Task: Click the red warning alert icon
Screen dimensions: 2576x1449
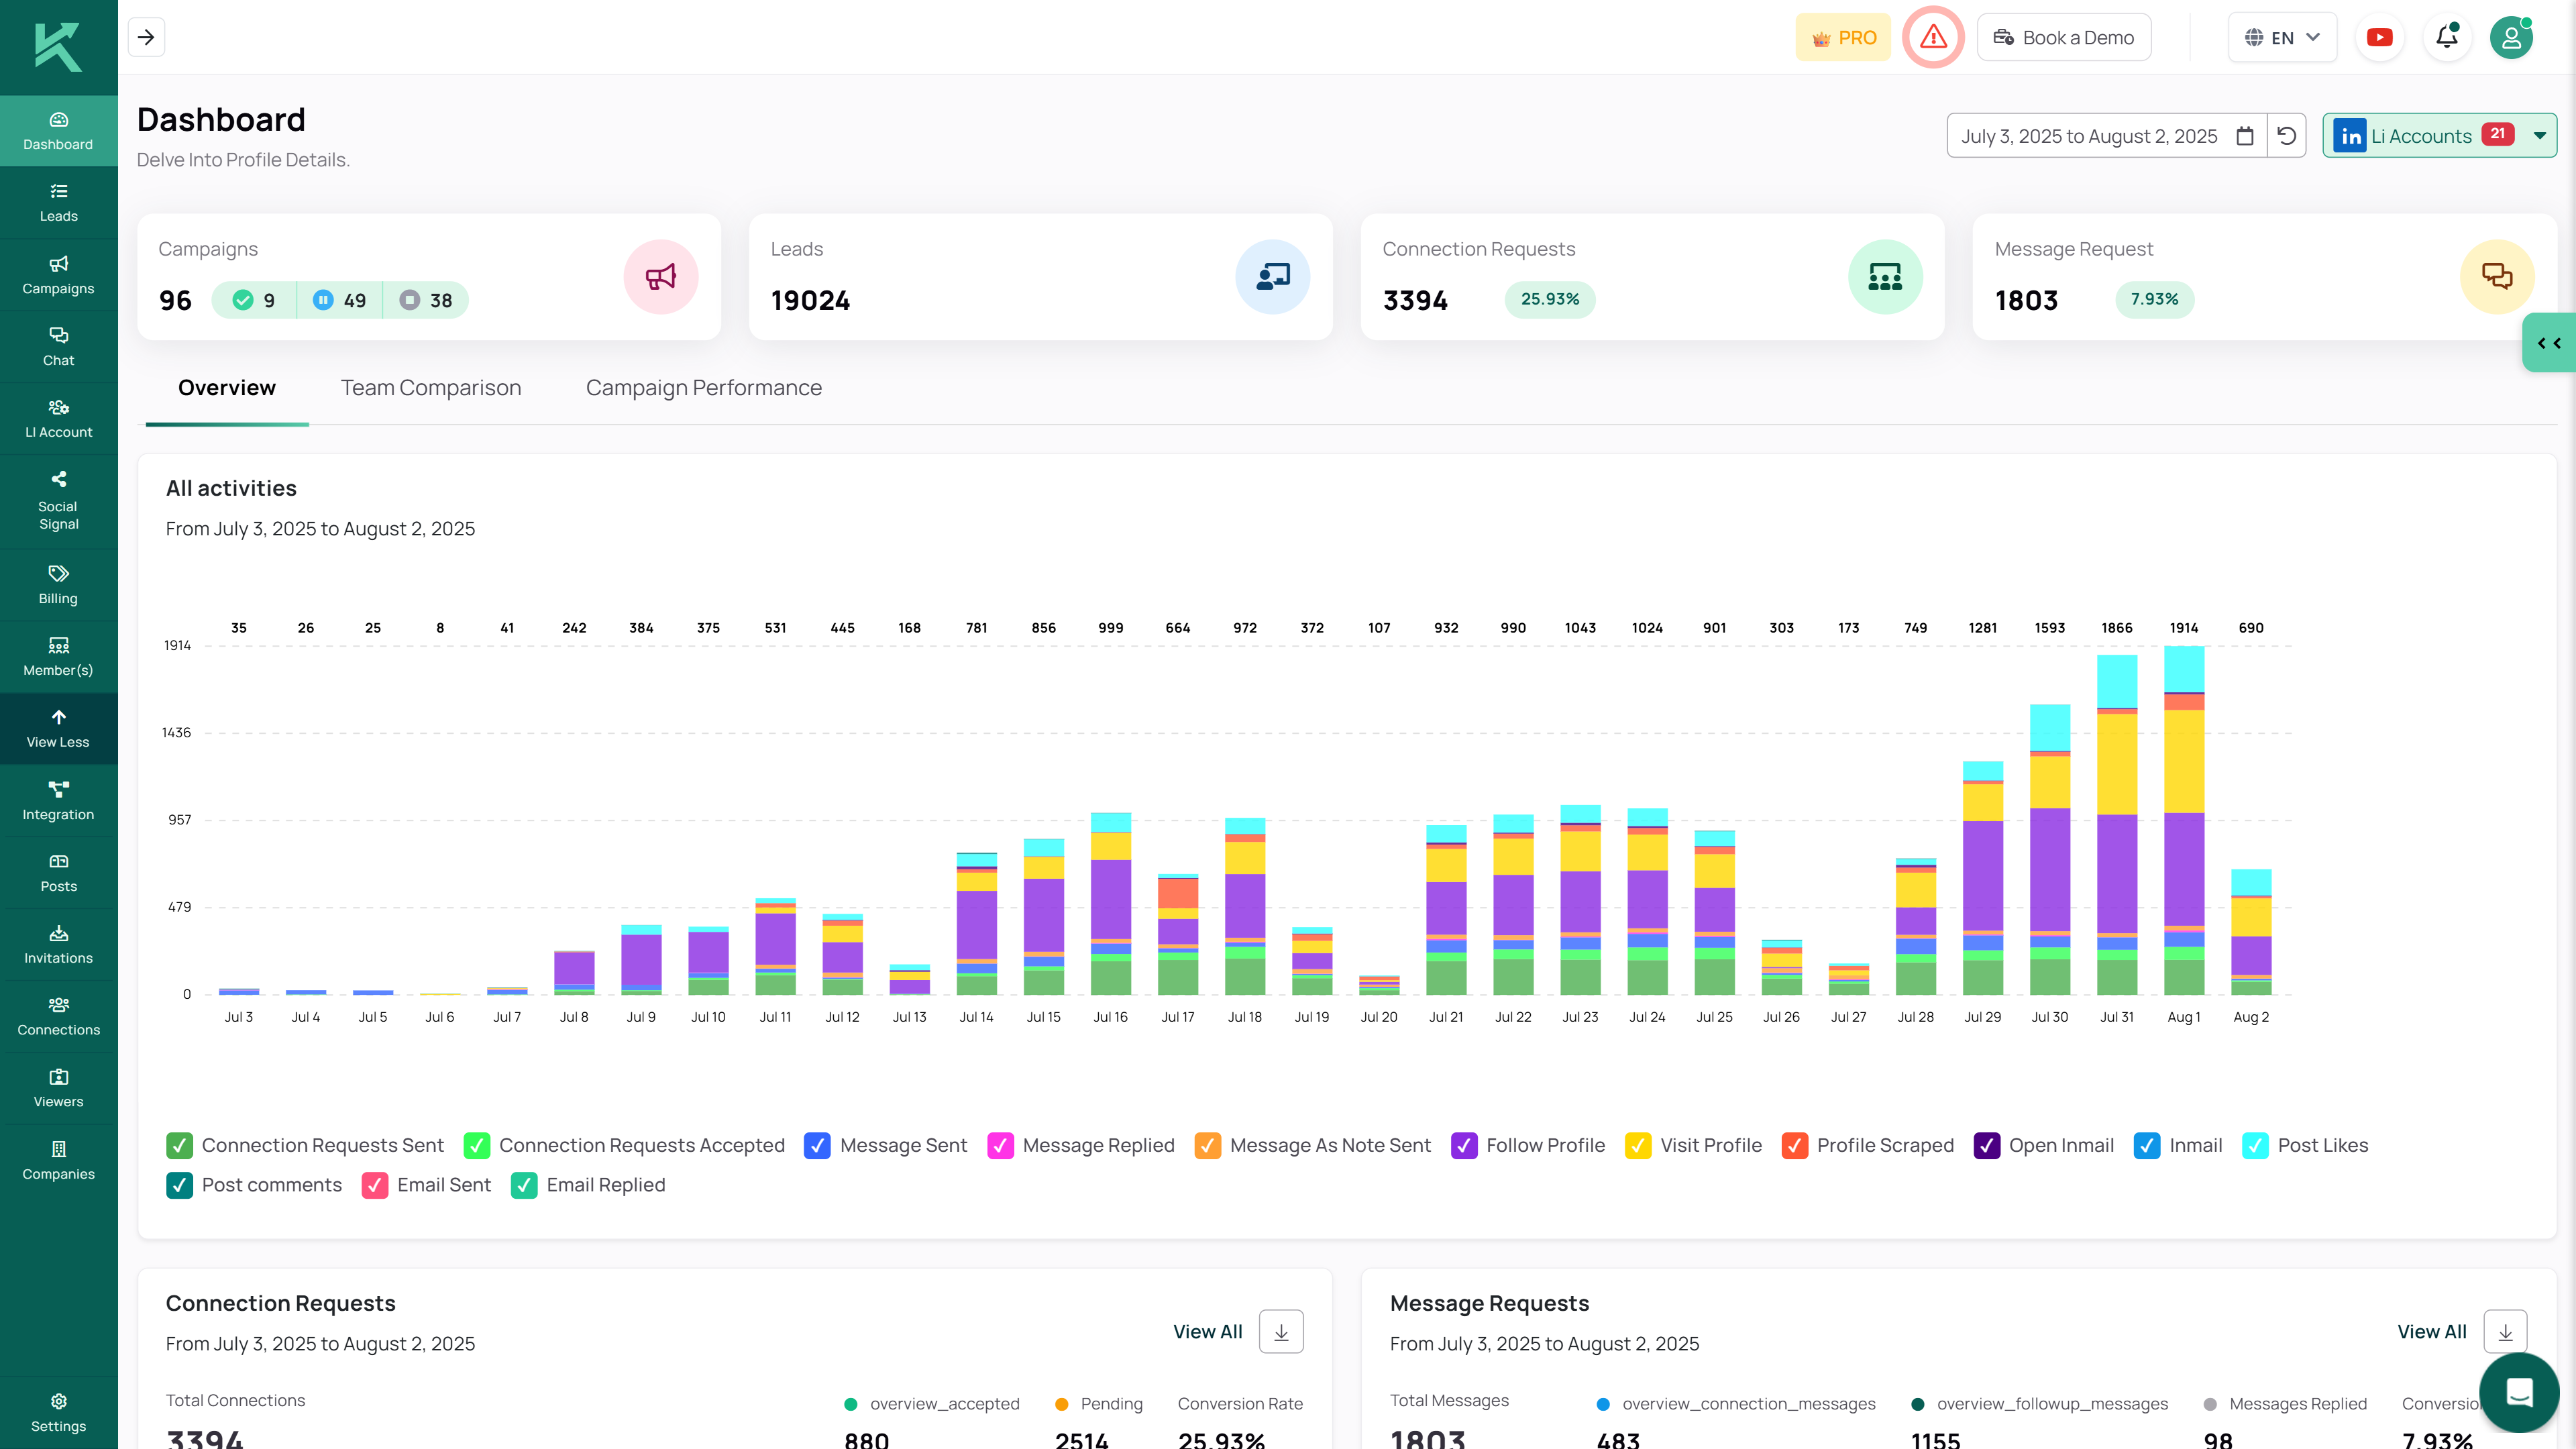Action: coord(1933,37)
